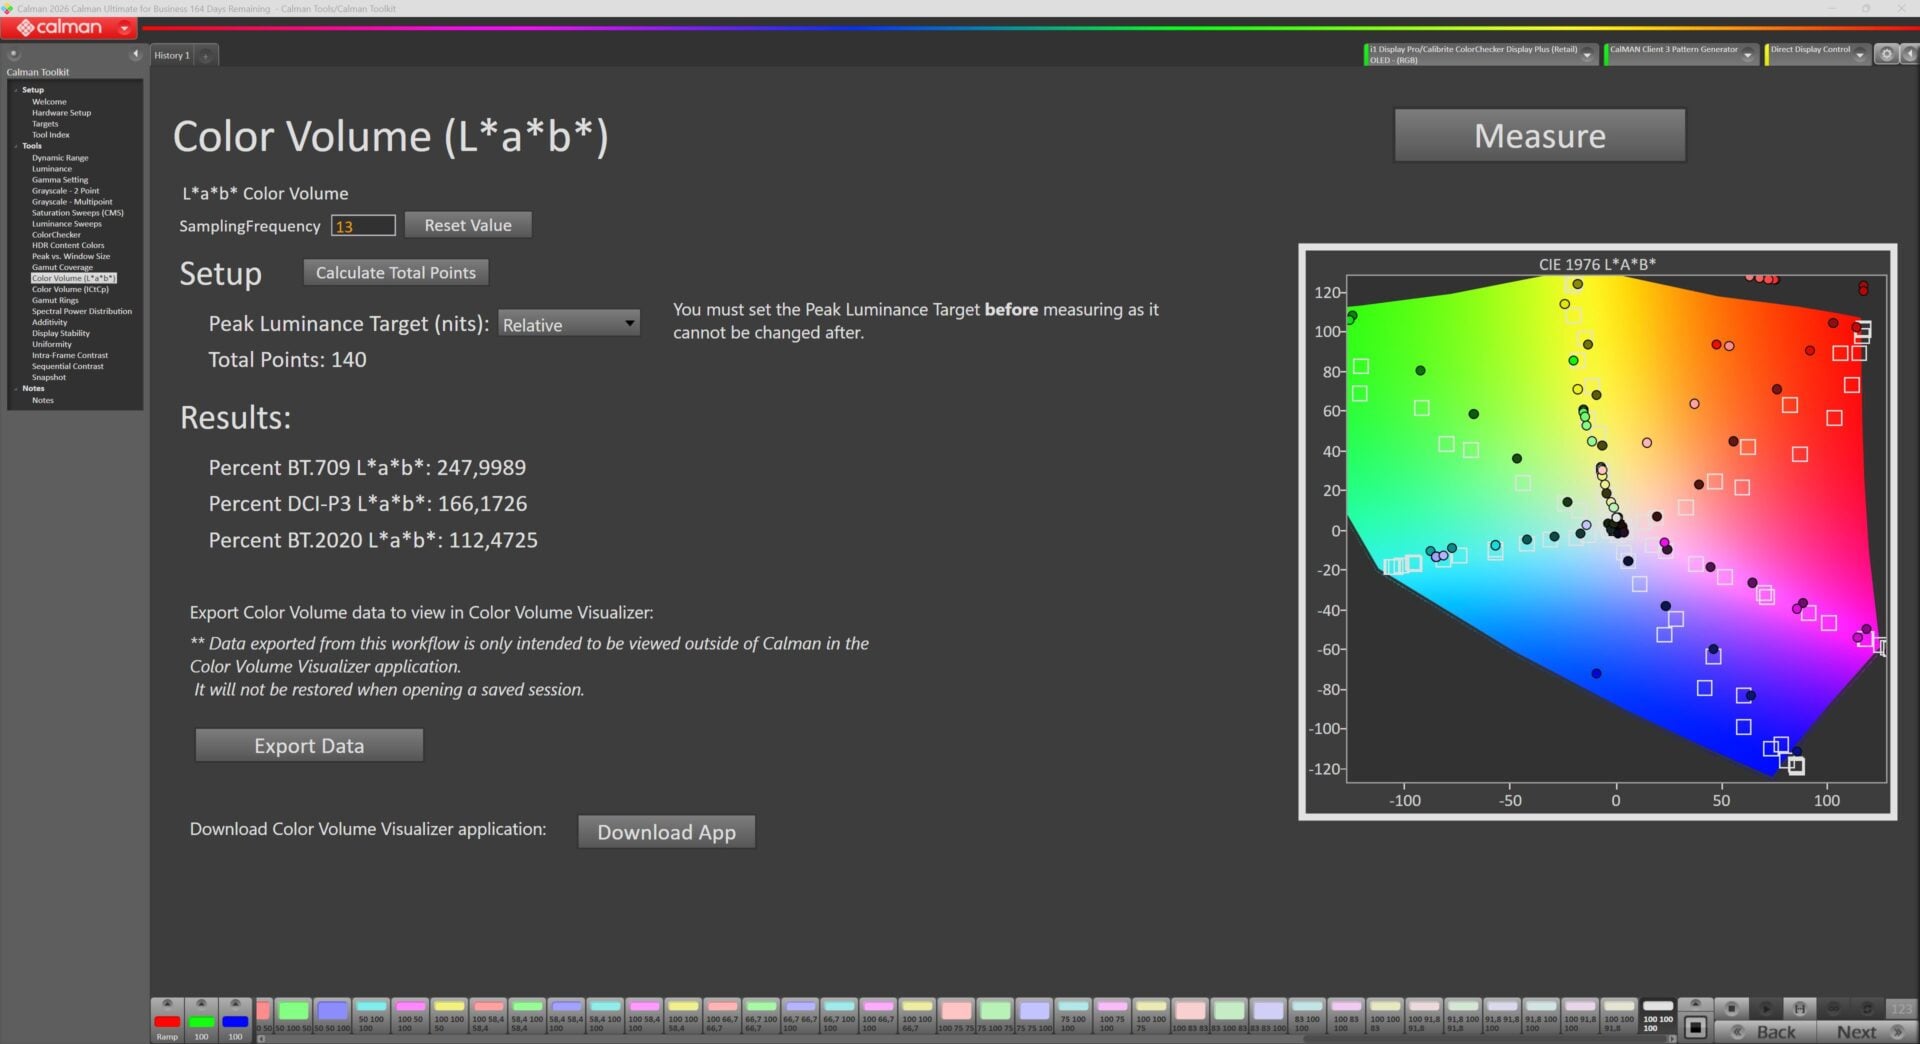Click the play/continuous read icon

tap(1766, 1008)
